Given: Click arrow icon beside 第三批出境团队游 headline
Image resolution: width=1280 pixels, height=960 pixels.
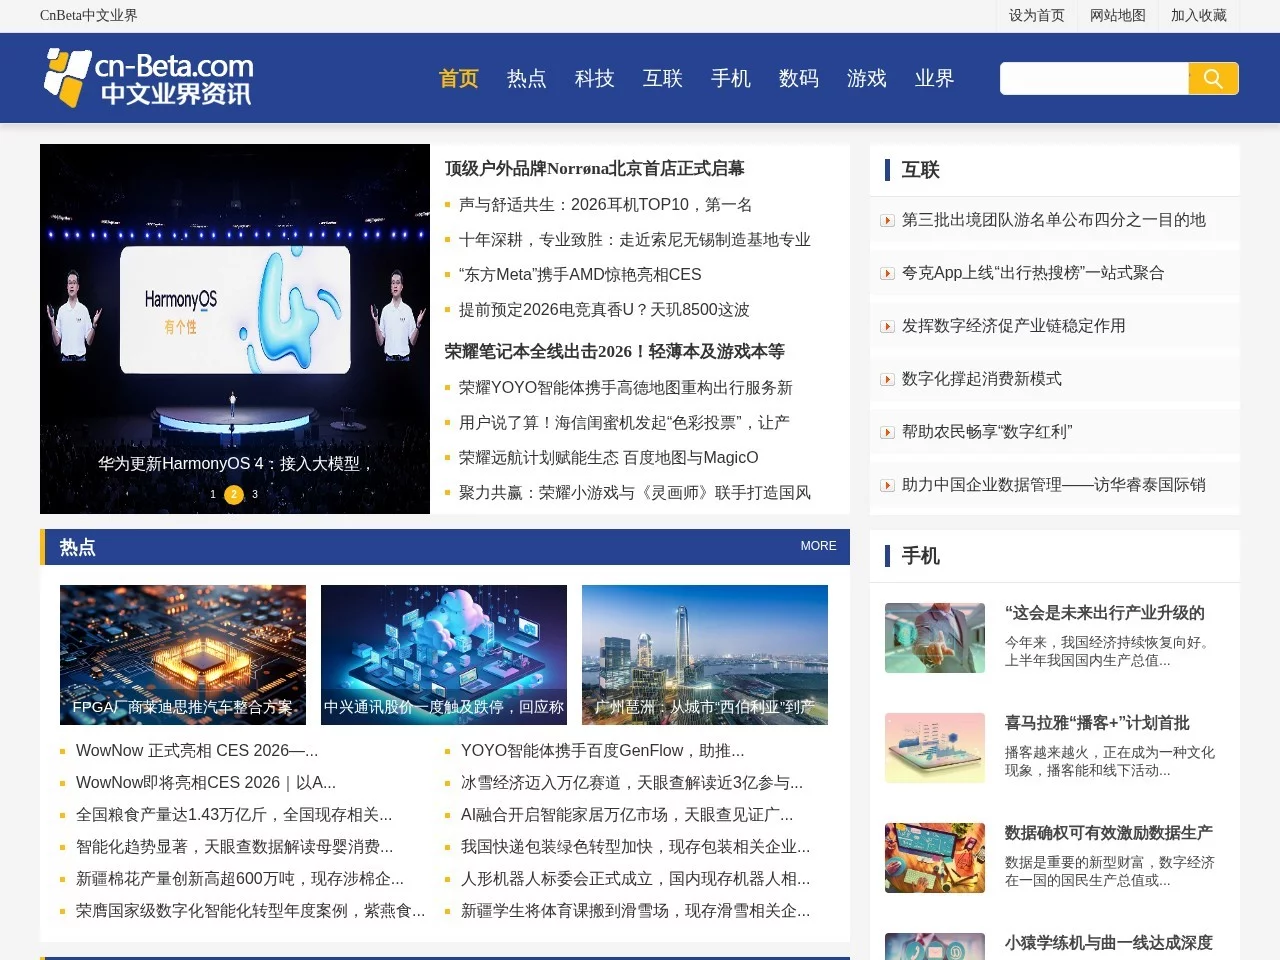Looking at the screenshot, I should tap(887, 221).
